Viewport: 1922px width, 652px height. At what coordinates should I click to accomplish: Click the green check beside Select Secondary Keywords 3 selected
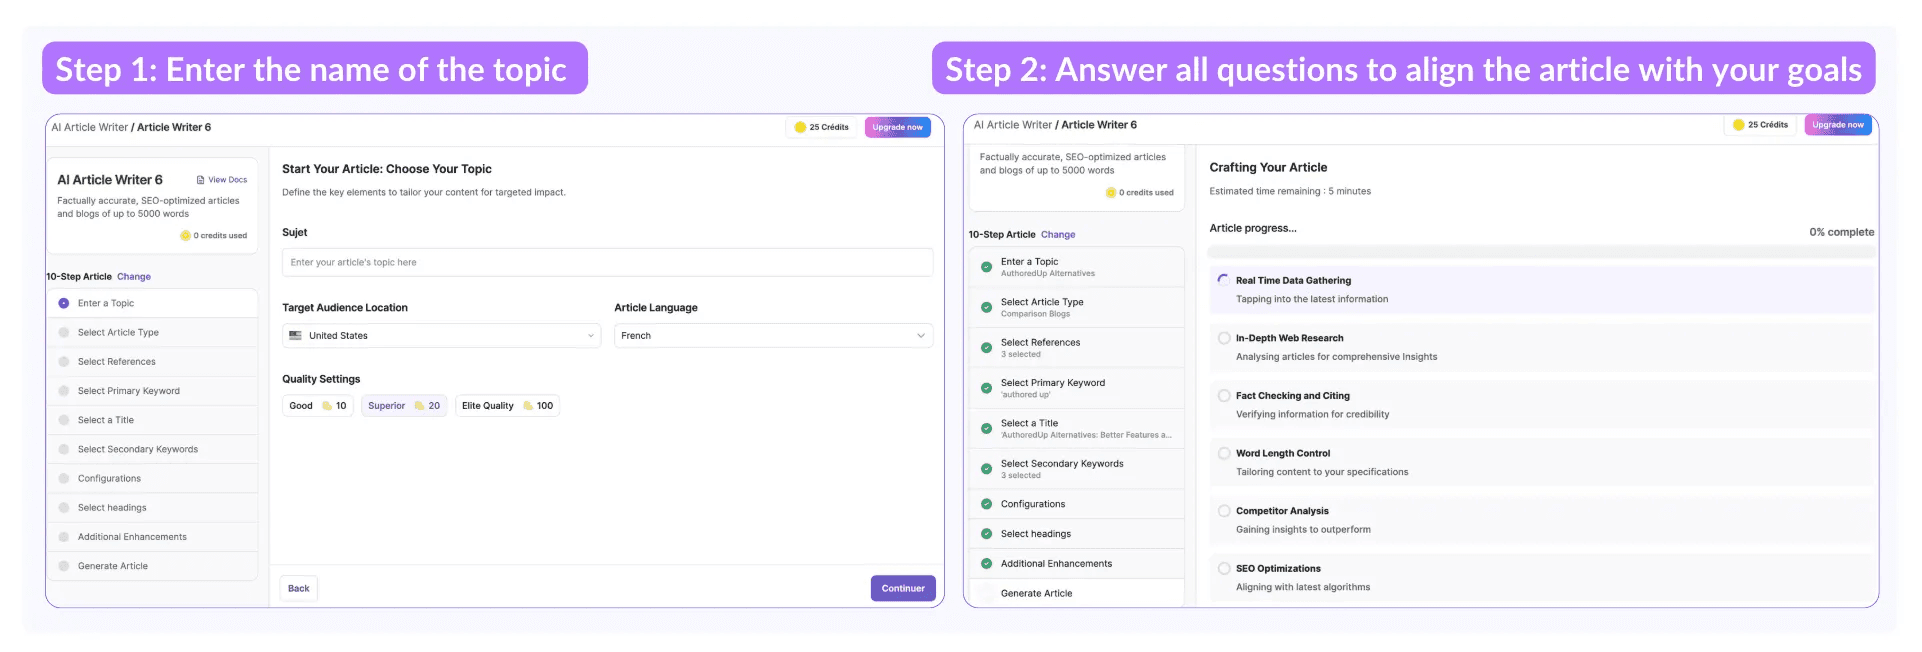[987, 469]
